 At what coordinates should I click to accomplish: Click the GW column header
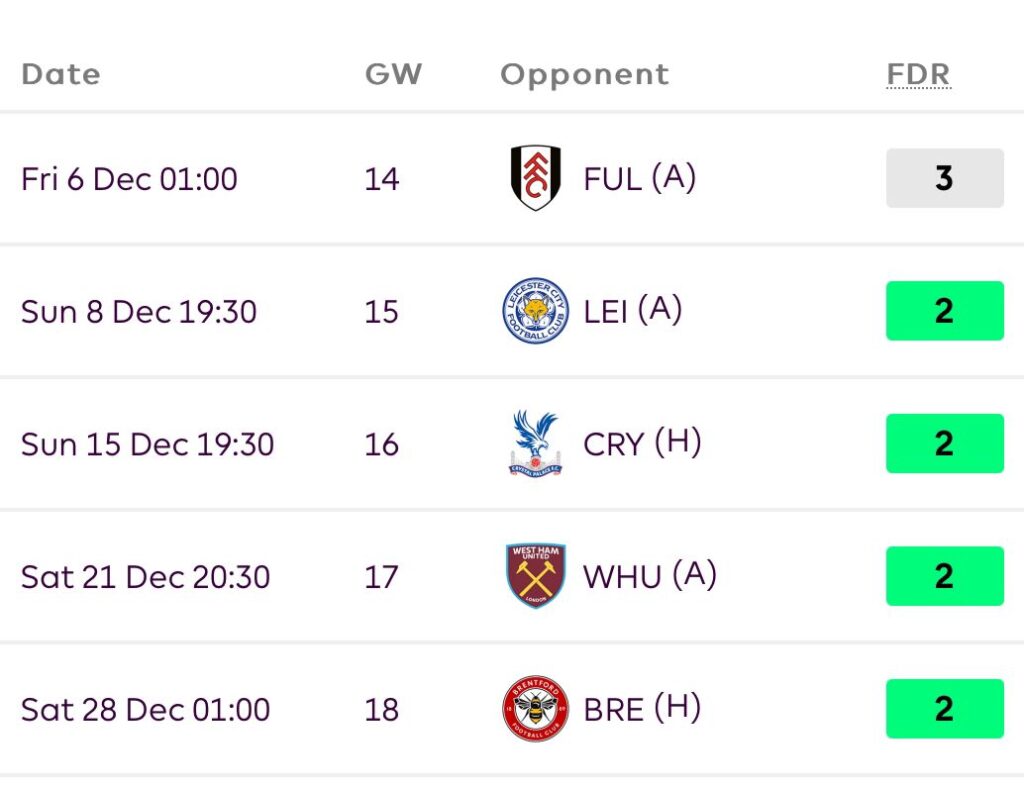(393, 75)
